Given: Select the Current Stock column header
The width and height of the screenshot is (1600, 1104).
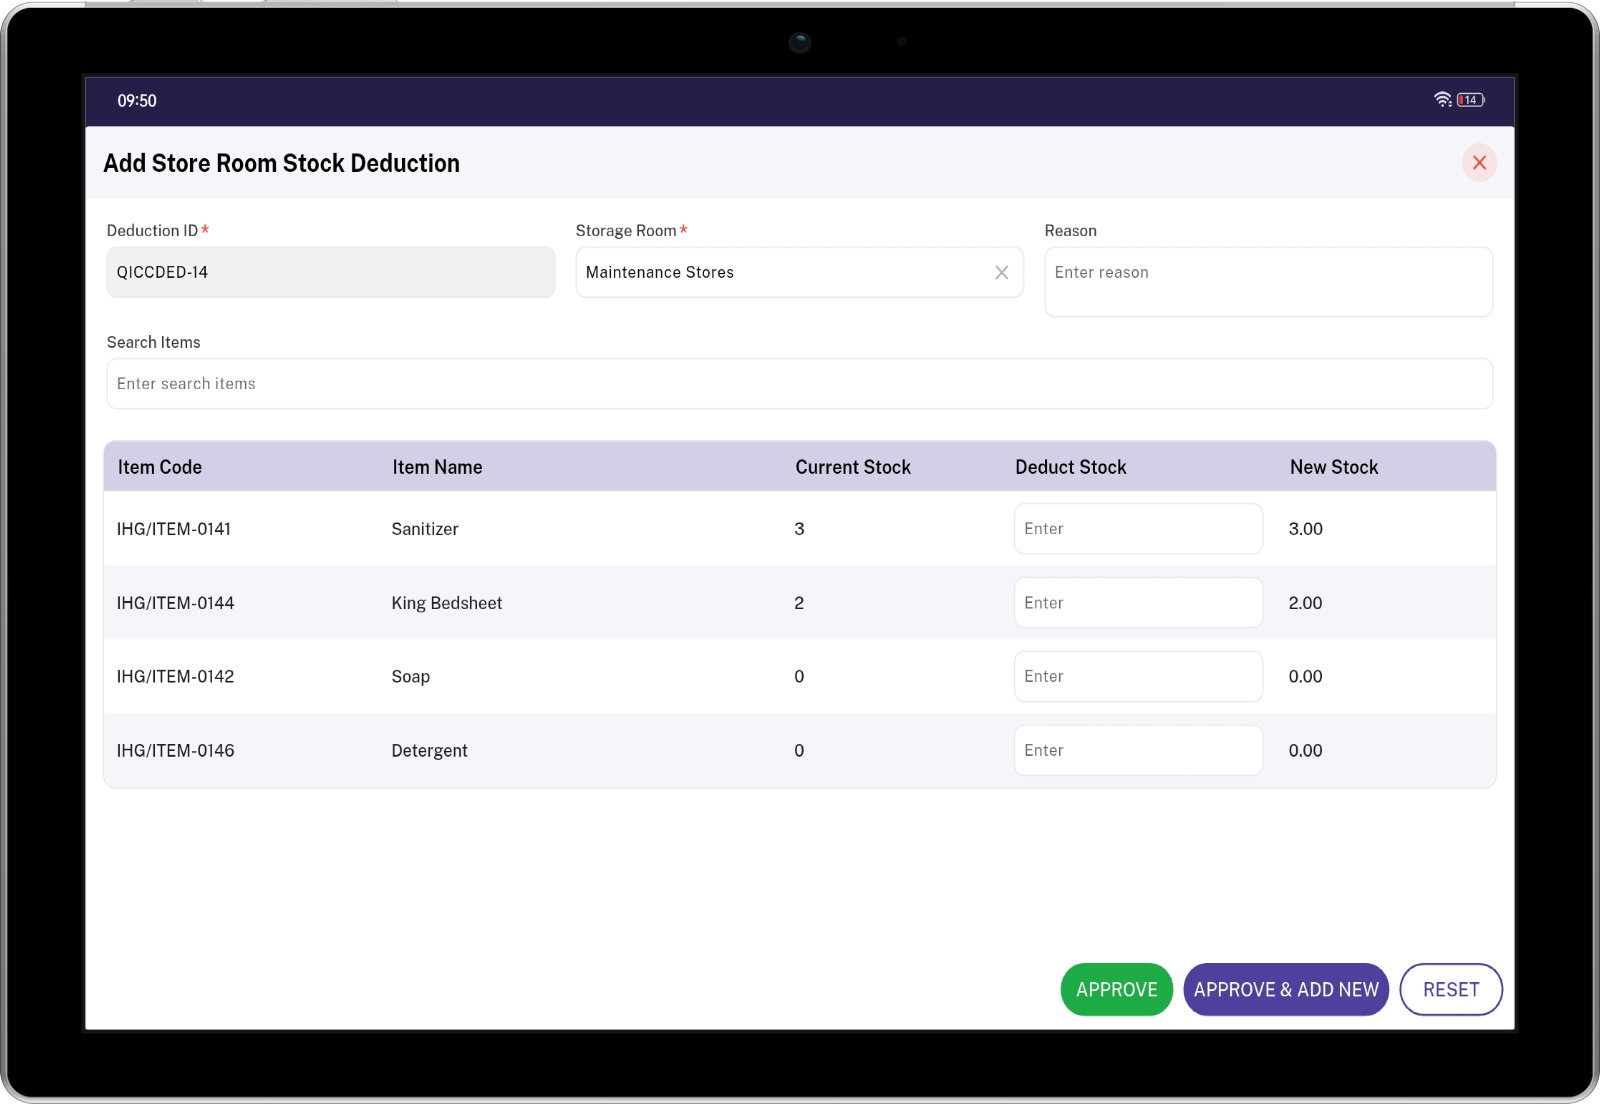Looking at the screenshot, I should coord(853,467).
